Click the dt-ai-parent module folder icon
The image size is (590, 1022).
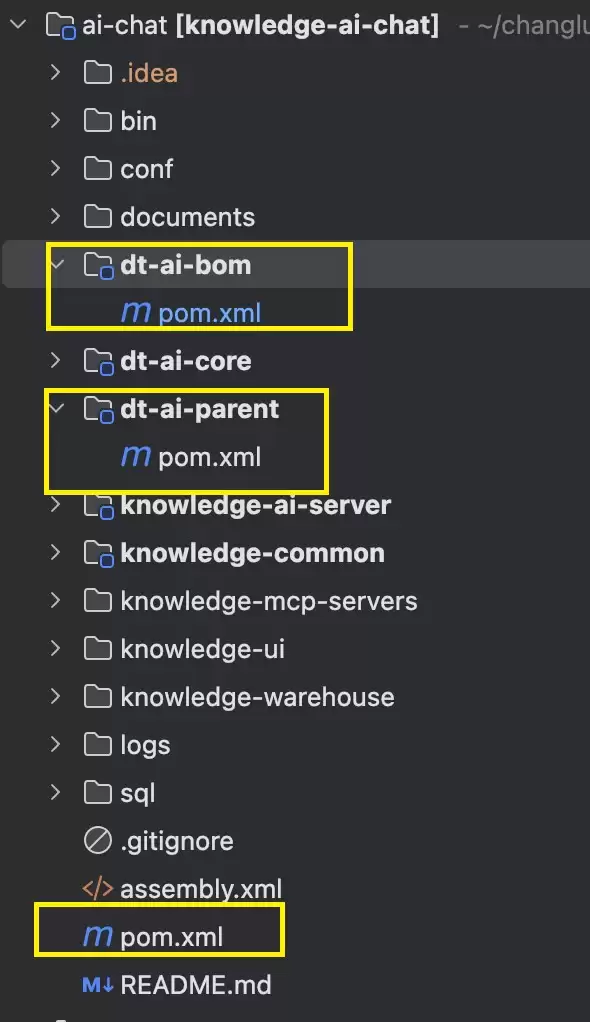99,410
